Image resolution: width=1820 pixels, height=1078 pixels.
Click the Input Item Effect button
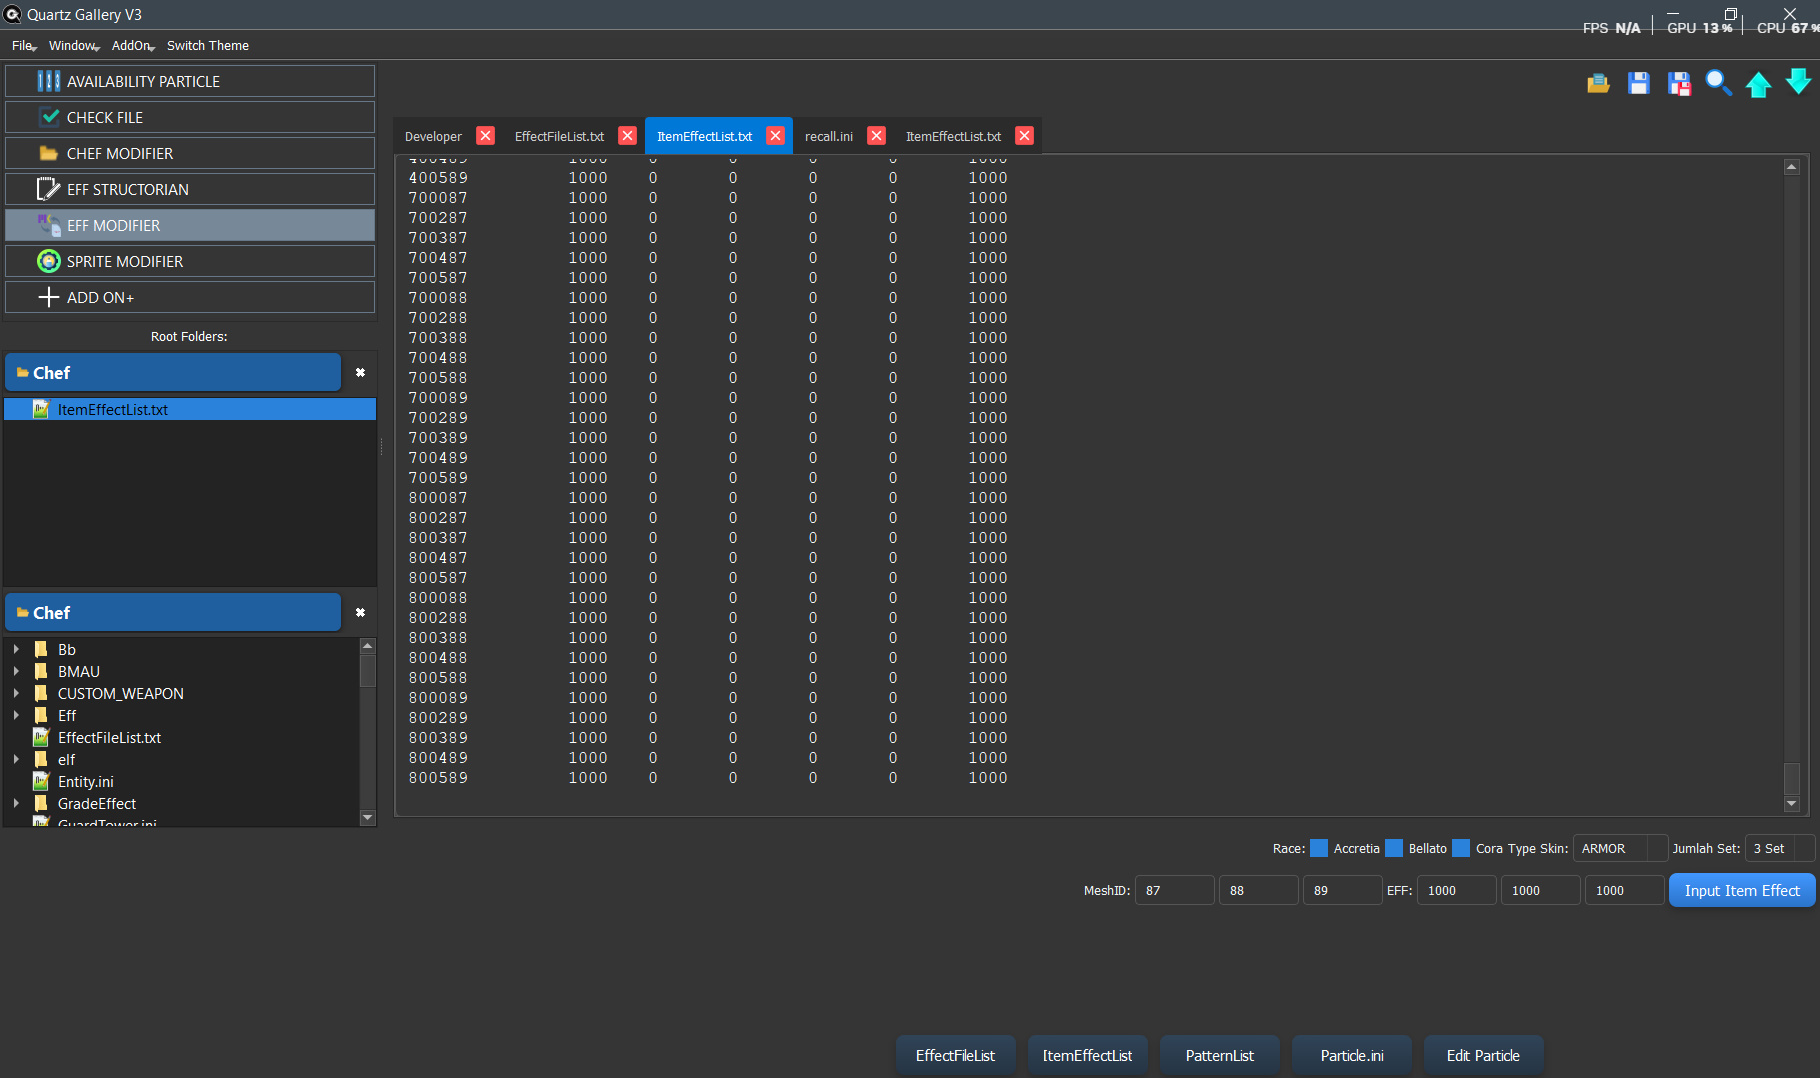coord(1742,890)
